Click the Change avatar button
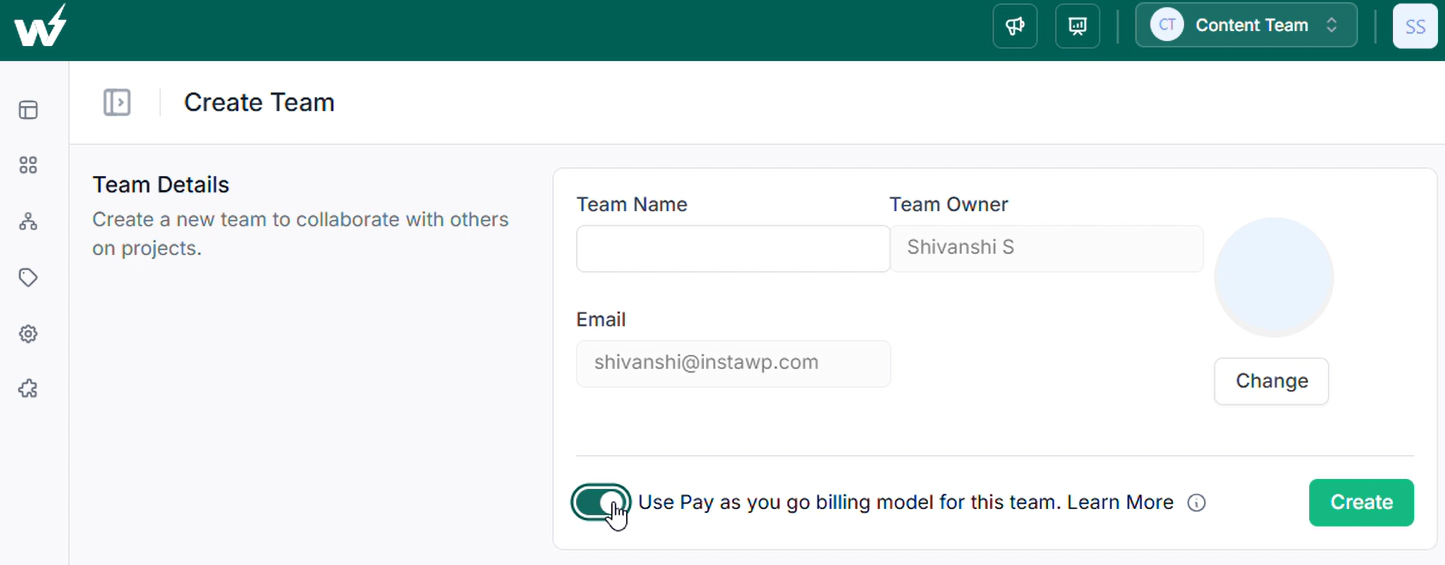This screenshot has height=565, width=1445. point(1271,381)
